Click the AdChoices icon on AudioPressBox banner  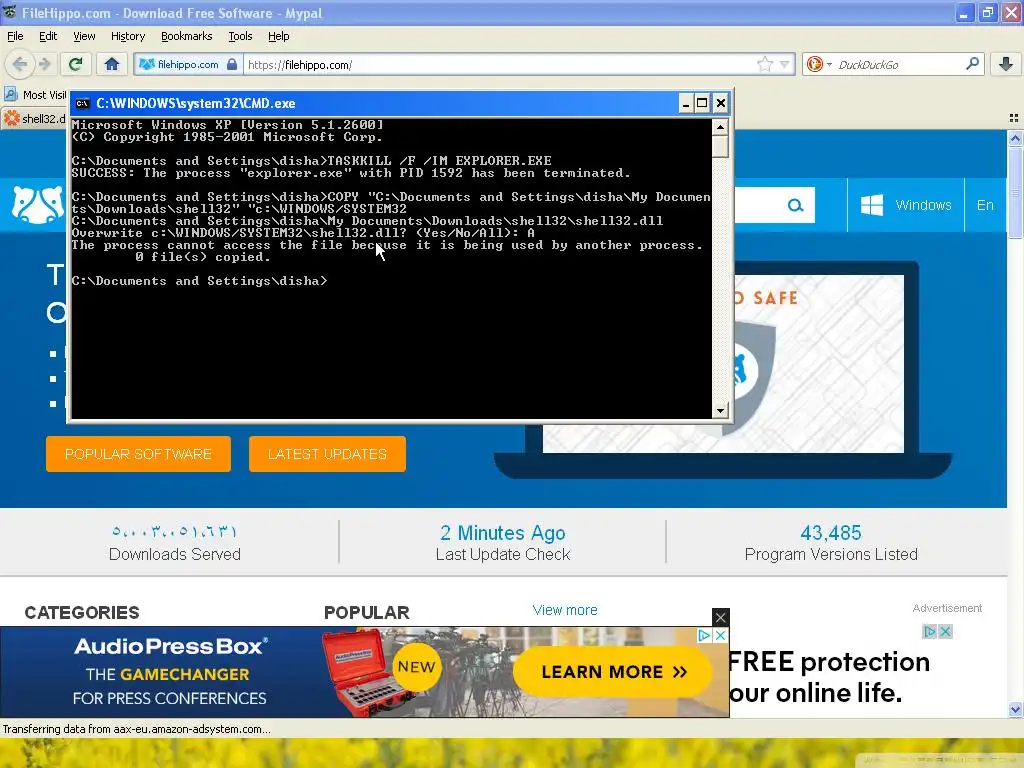tap(704, 635)
